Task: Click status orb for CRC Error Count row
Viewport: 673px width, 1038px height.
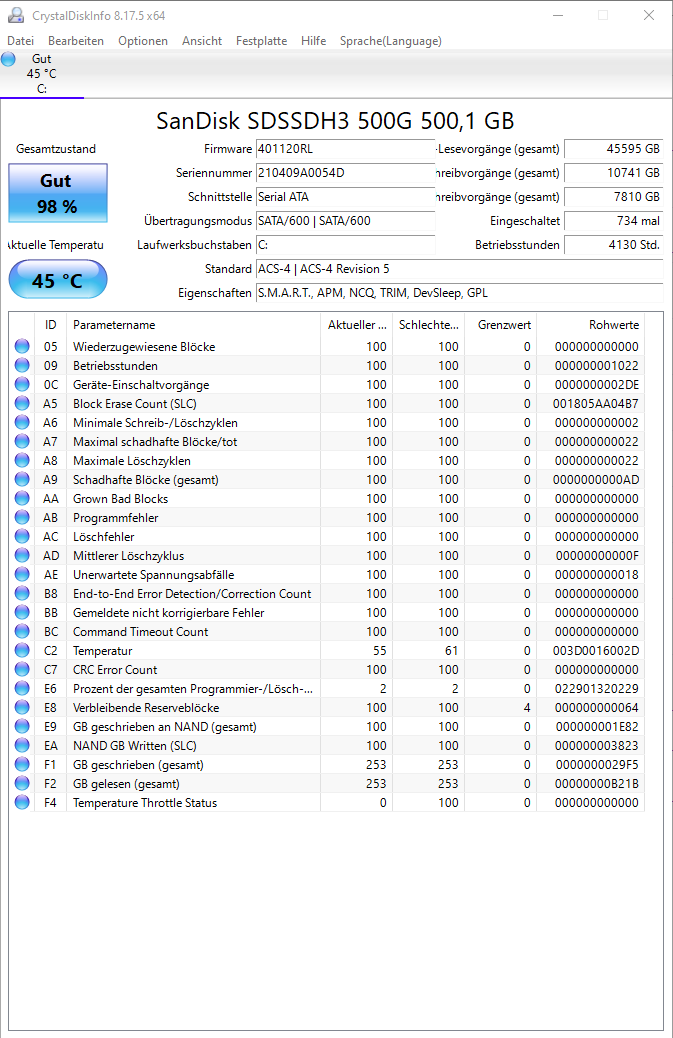Action: pyautogui.click(x=22, y=669)
